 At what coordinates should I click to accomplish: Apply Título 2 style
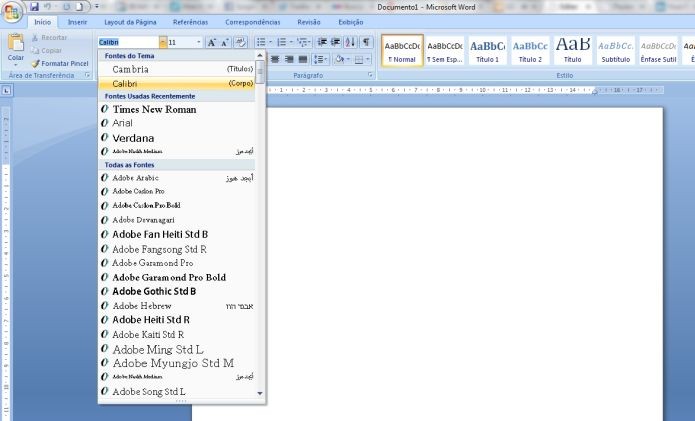pos(530,51)
